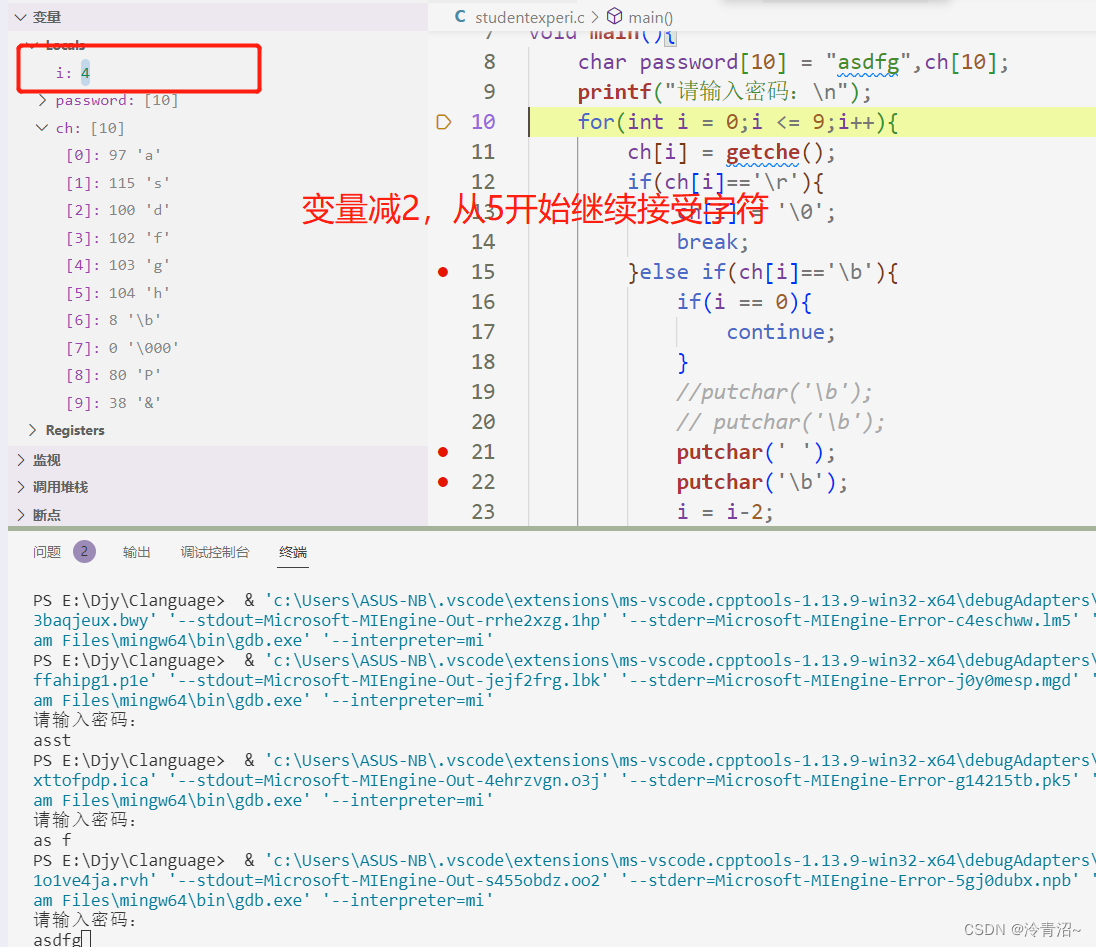Click the cube symbol next to main() in breadcrumb
The image size is (1096, 947).
click(x=612, y=16)
